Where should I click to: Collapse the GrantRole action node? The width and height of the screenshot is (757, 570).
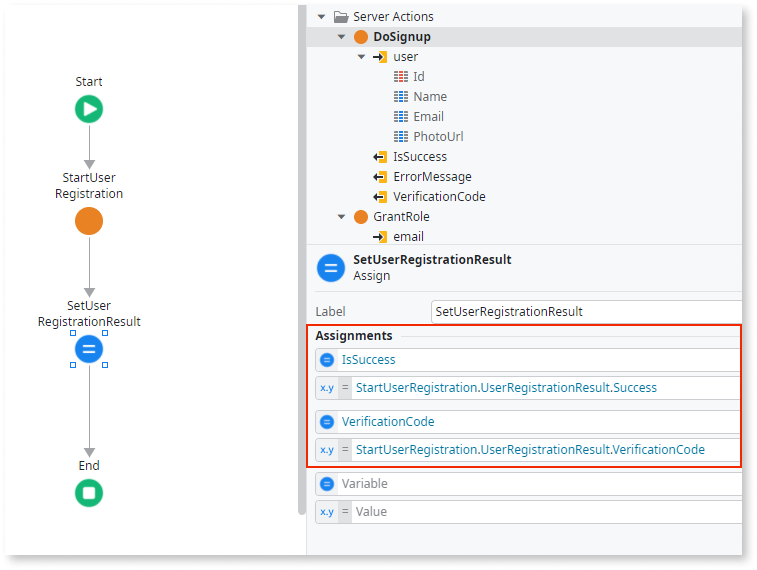[x=342, y=217]
